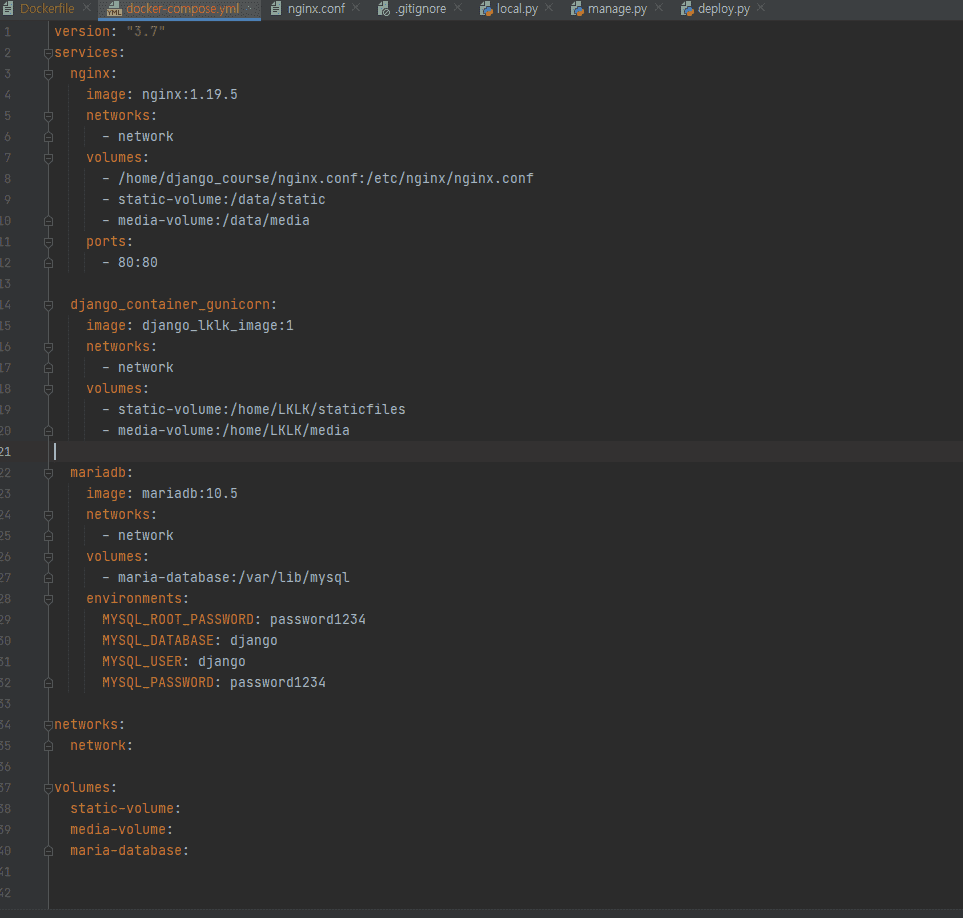Click the static-volume: definition on line 38
Viewport: 963px width, 918px height.
(125, 809)
